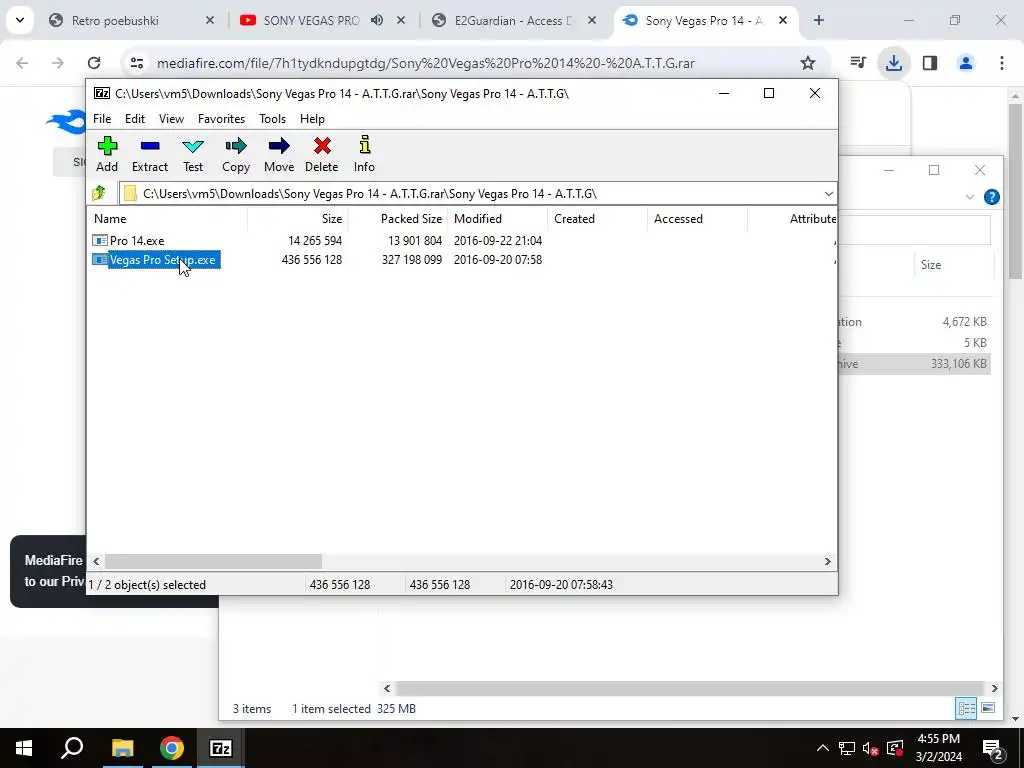Expand the Explorer ribbon chevron
1024x768 pixels.
970,197
